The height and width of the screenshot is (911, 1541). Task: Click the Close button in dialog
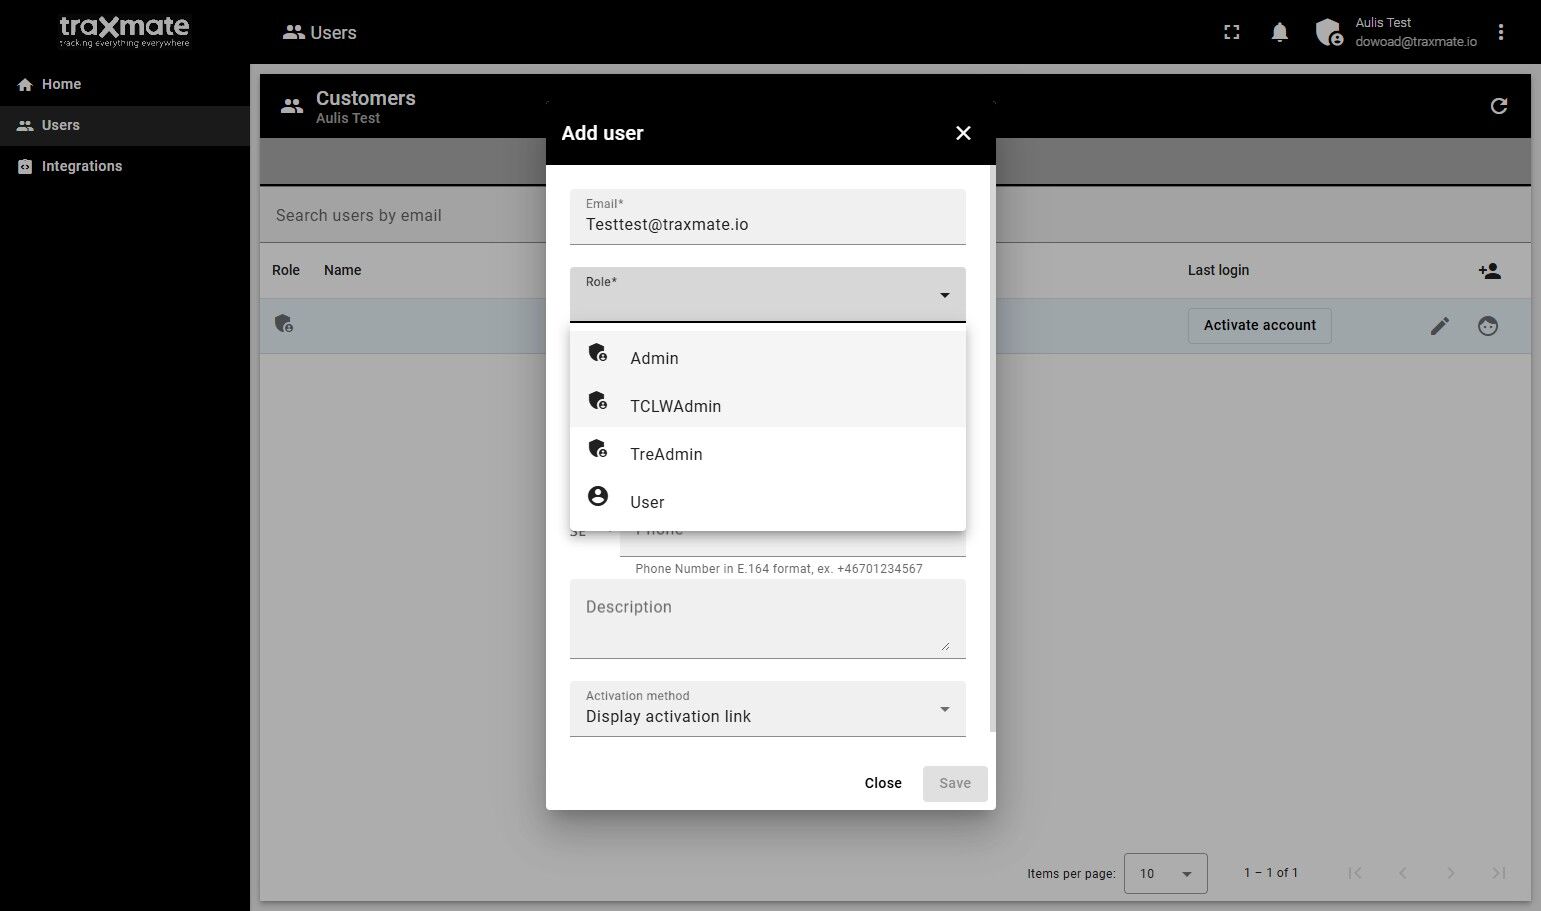(x=883, y=783)
